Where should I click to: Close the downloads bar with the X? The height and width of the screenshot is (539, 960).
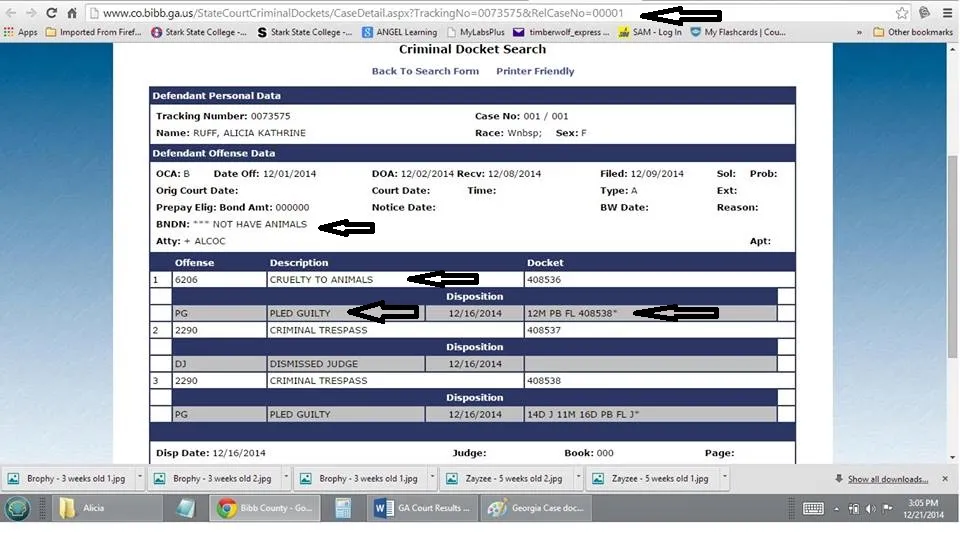(945, 478)
